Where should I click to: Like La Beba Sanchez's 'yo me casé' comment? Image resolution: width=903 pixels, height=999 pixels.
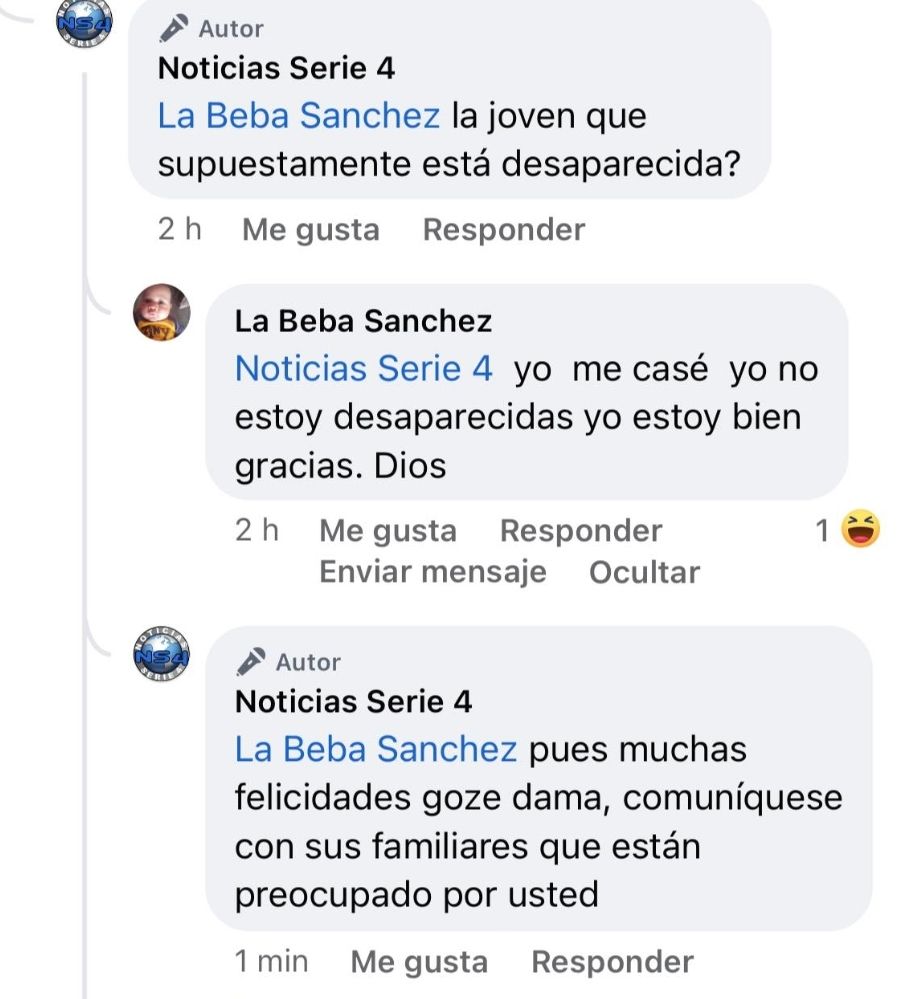388,531
